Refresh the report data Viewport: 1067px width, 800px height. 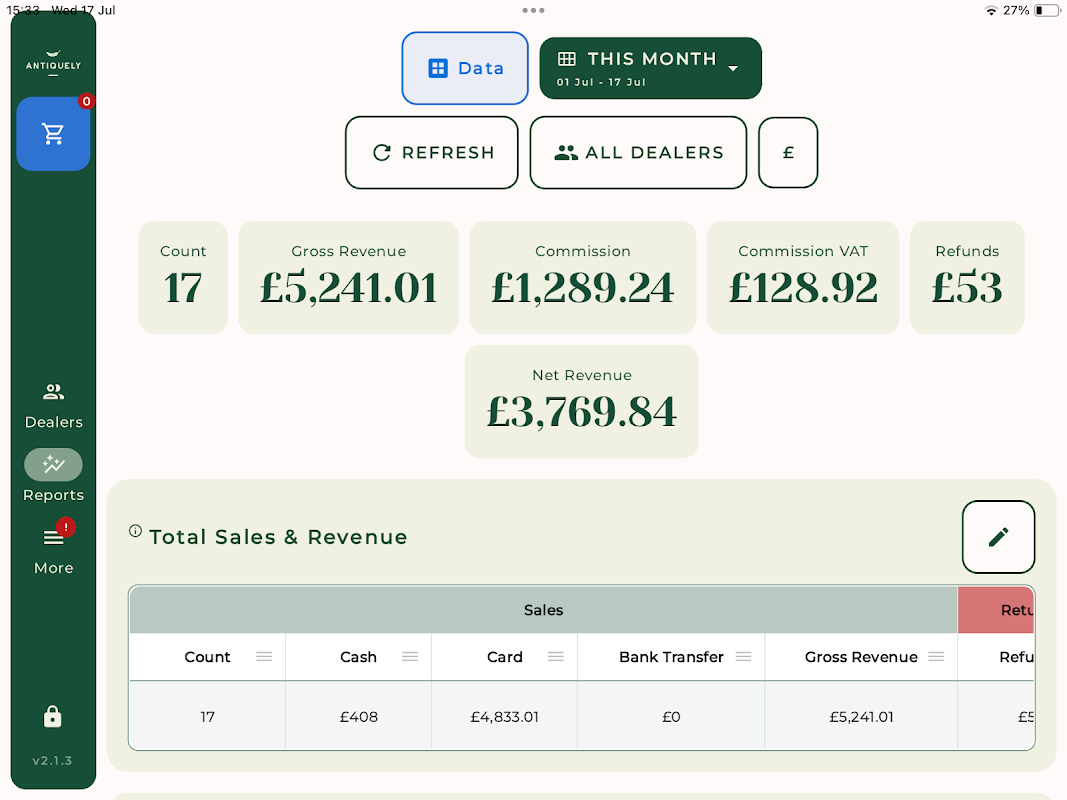pos(432,153)
